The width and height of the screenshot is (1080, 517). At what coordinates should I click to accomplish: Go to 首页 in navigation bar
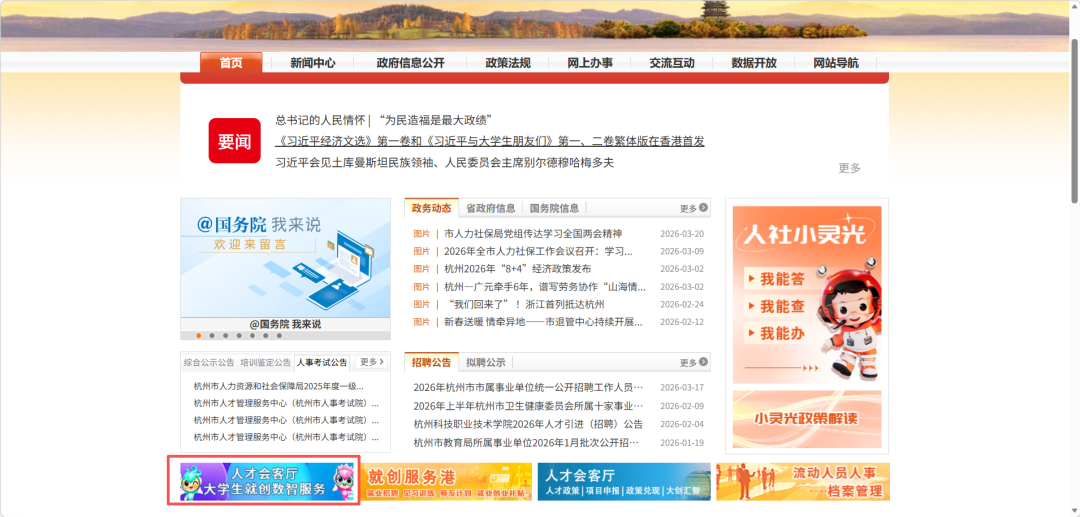click(231, 63)
